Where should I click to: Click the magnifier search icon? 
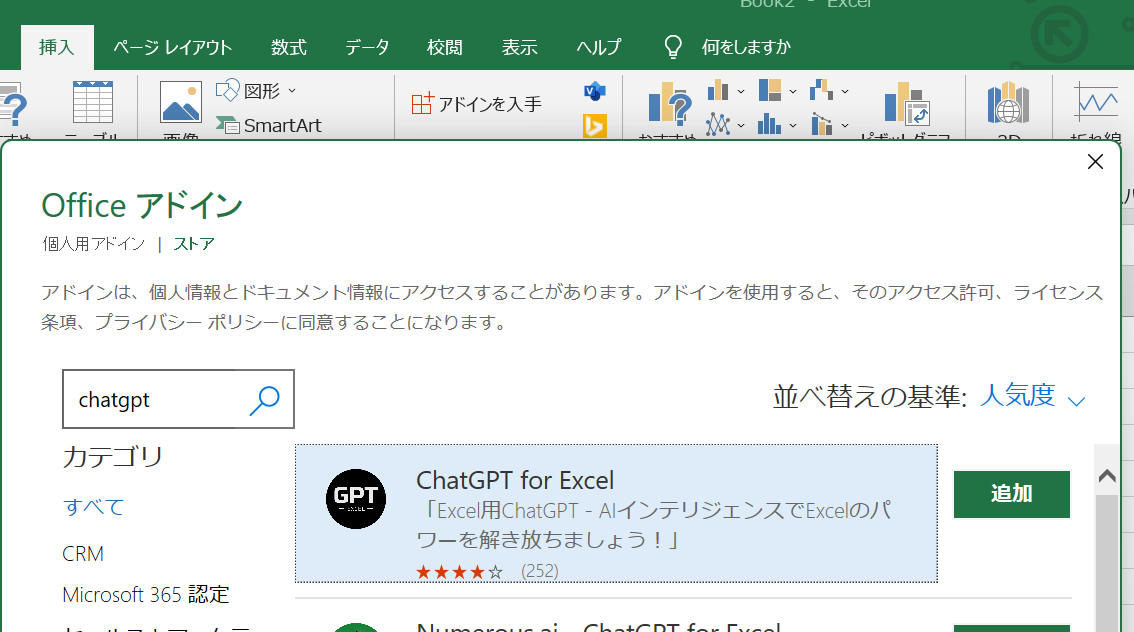point(265,400)
